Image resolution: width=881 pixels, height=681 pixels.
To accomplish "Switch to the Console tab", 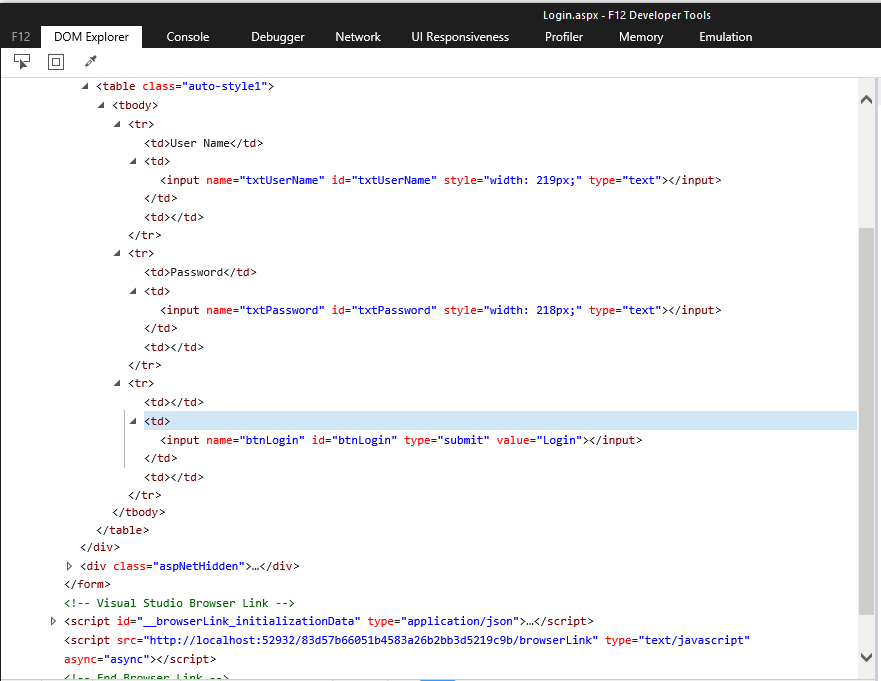I will click(188, 37).
